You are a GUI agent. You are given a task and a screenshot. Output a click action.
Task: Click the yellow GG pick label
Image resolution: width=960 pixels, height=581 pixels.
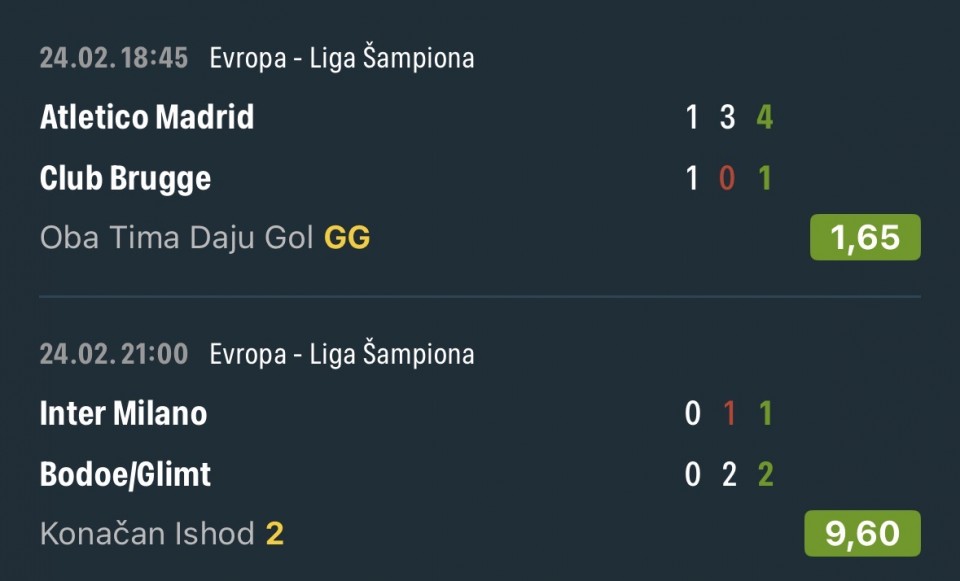pos(347,238)
